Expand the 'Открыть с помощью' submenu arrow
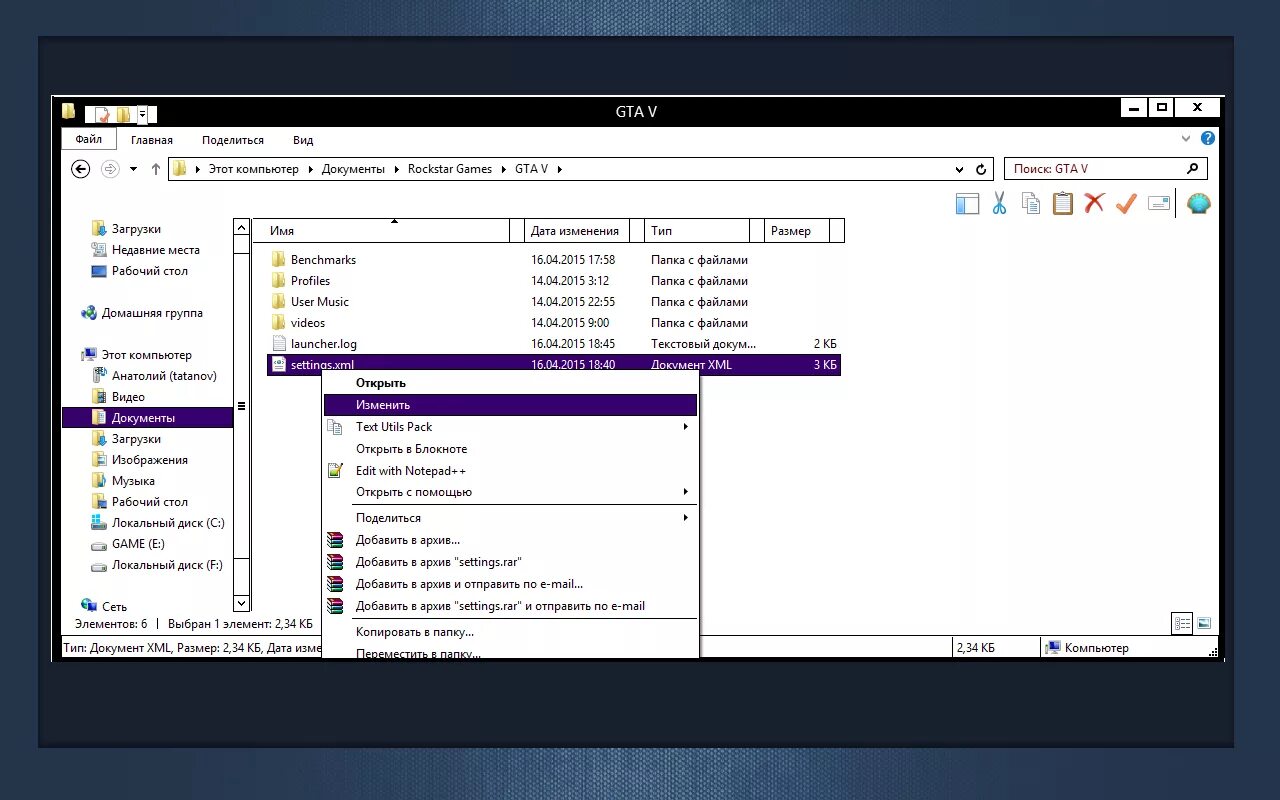 (x=686, y=492)
